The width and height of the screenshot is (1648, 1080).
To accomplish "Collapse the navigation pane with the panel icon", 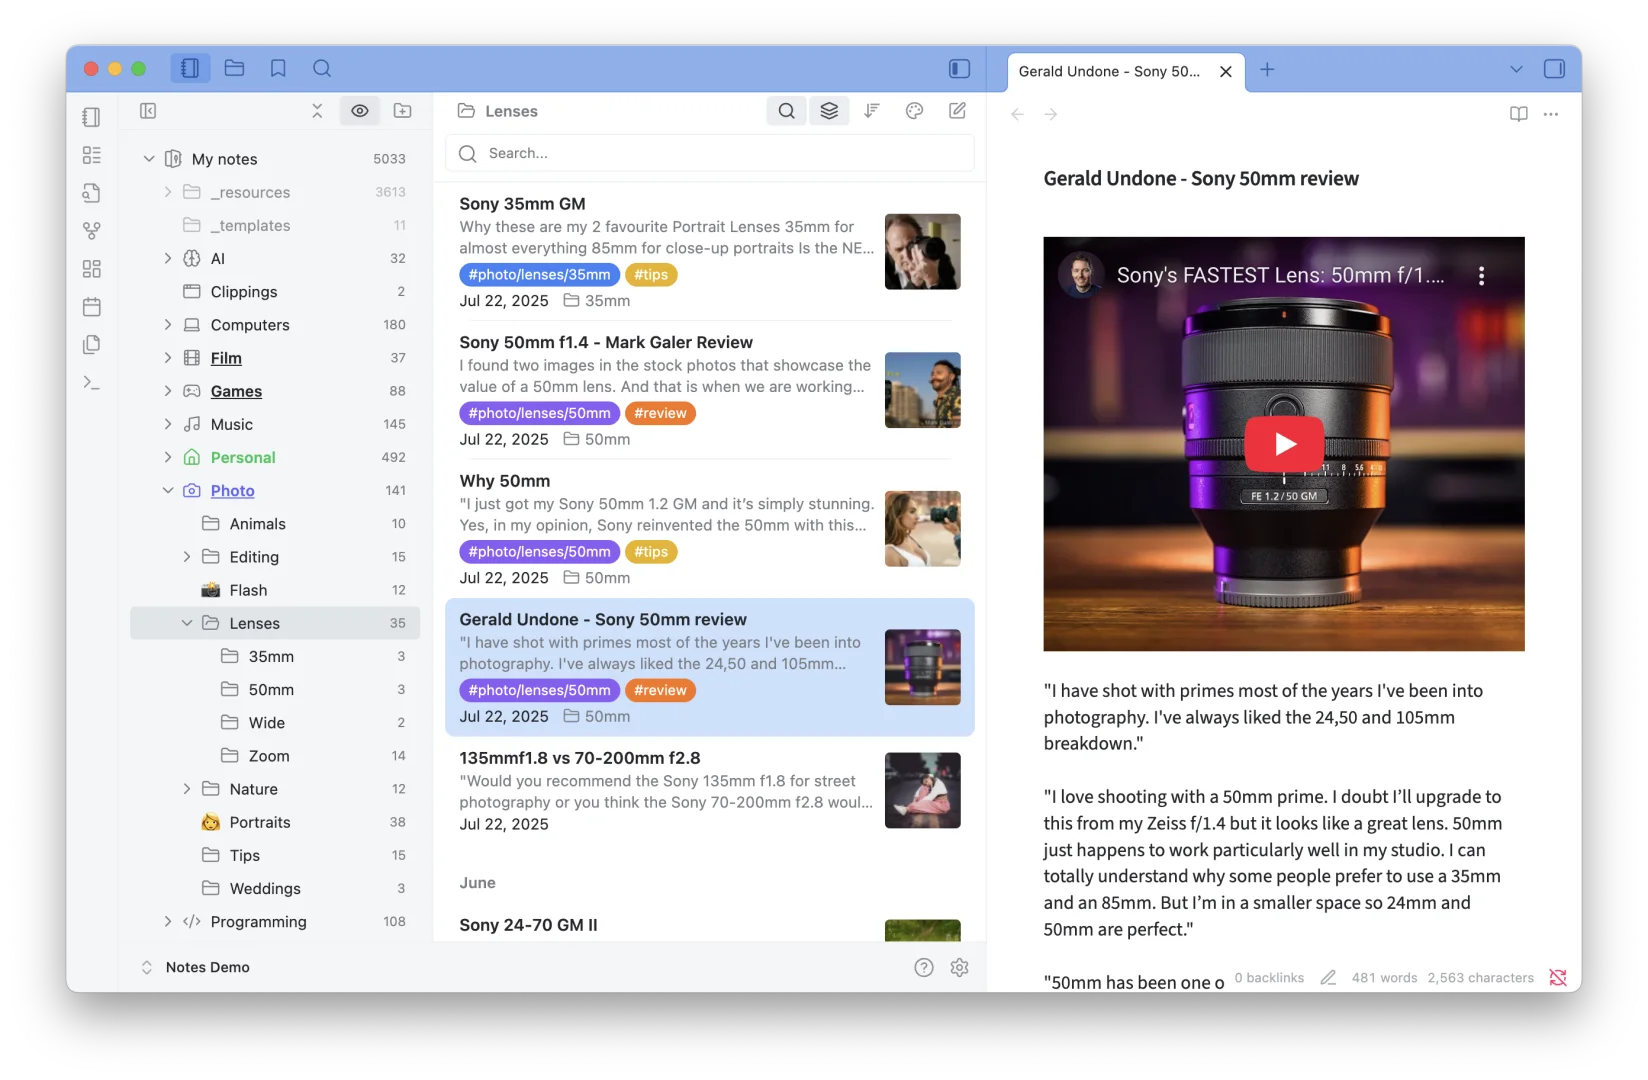I will (148, 111).
